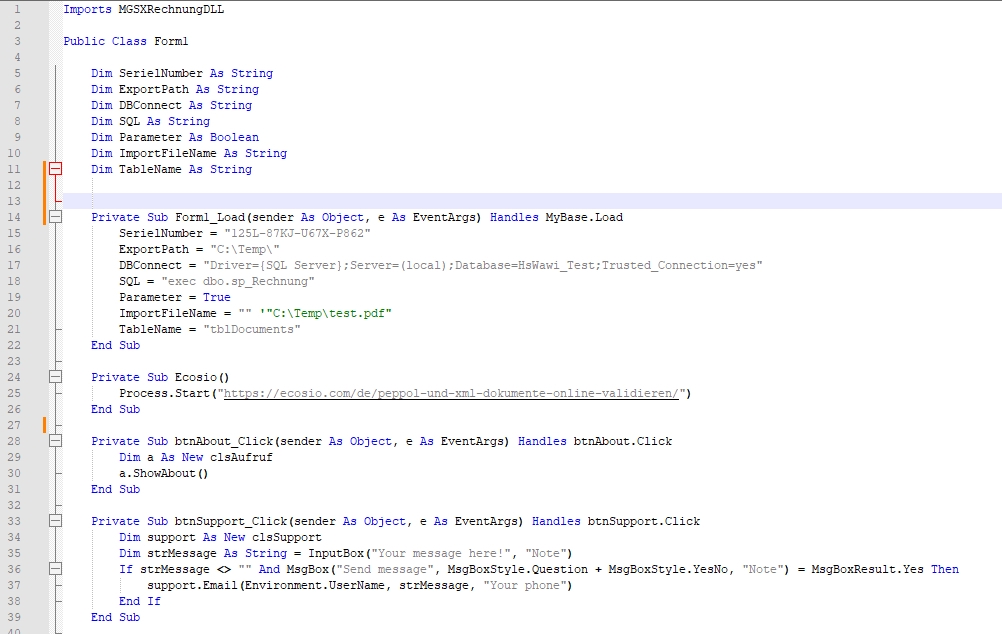This screenshot has height=634, width=1002.
Task: Click line number 13 in the margin
Action: coord(14,201)
